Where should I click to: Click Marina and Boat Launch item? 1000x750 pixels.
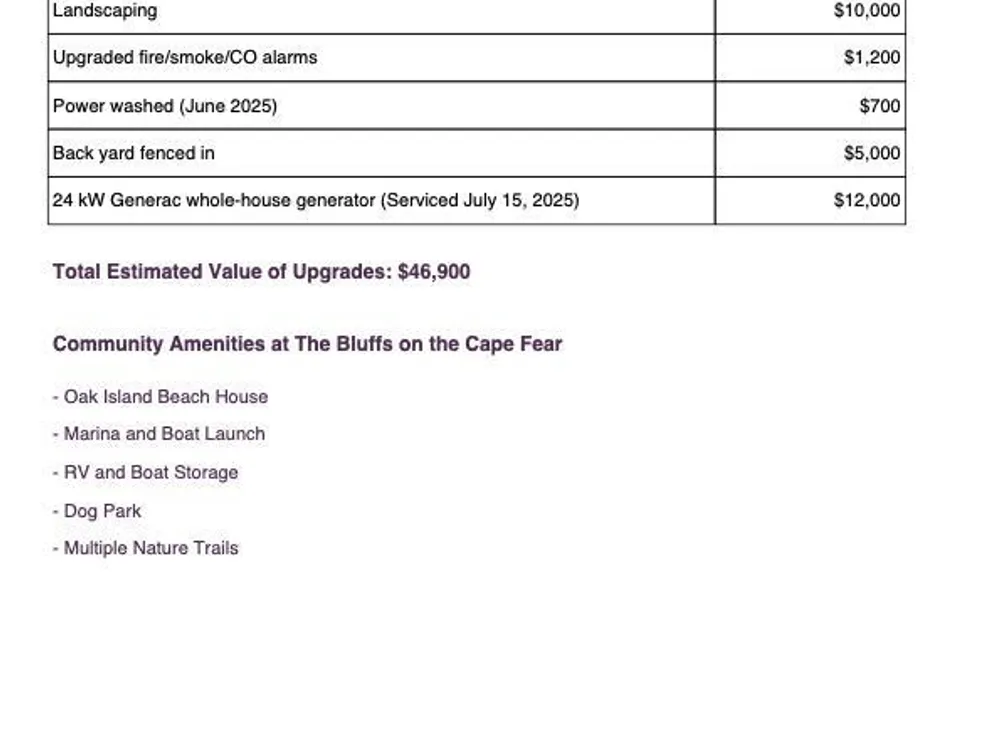click(159, 434)
